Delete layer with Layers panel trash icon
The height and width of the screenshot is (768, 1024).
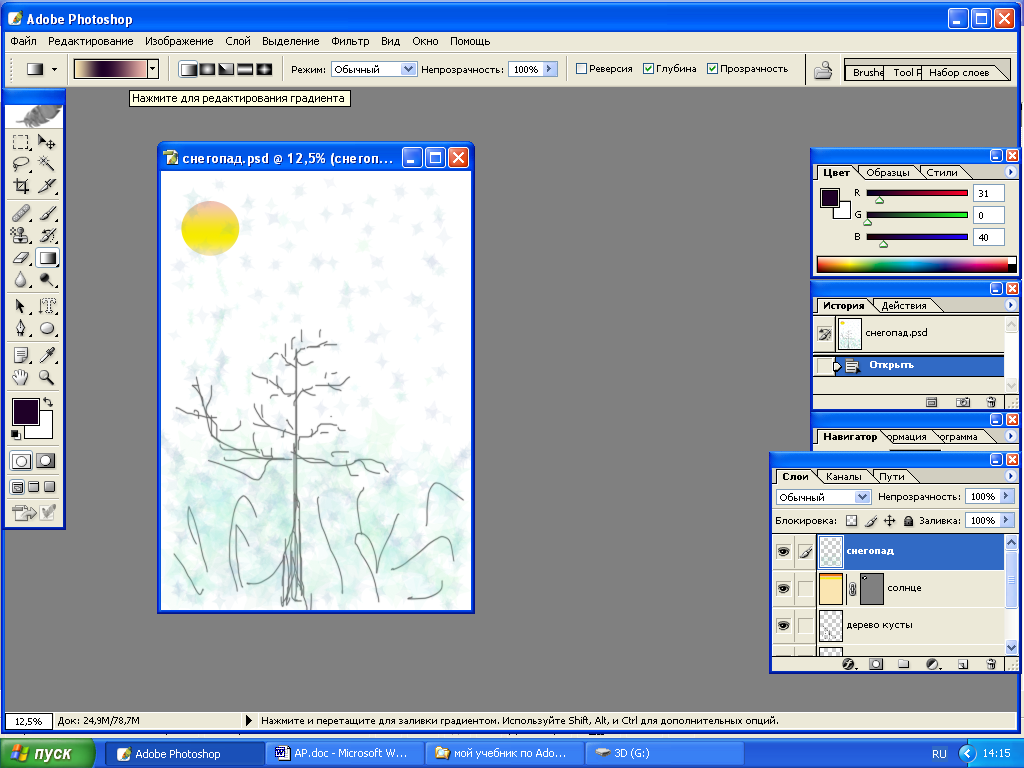991,664
